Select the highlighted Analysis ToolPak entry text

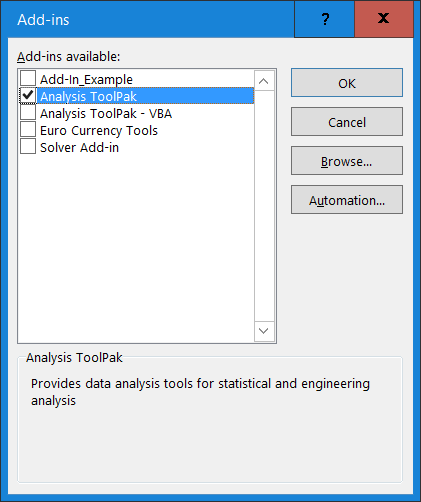click(x=88, y=97)
